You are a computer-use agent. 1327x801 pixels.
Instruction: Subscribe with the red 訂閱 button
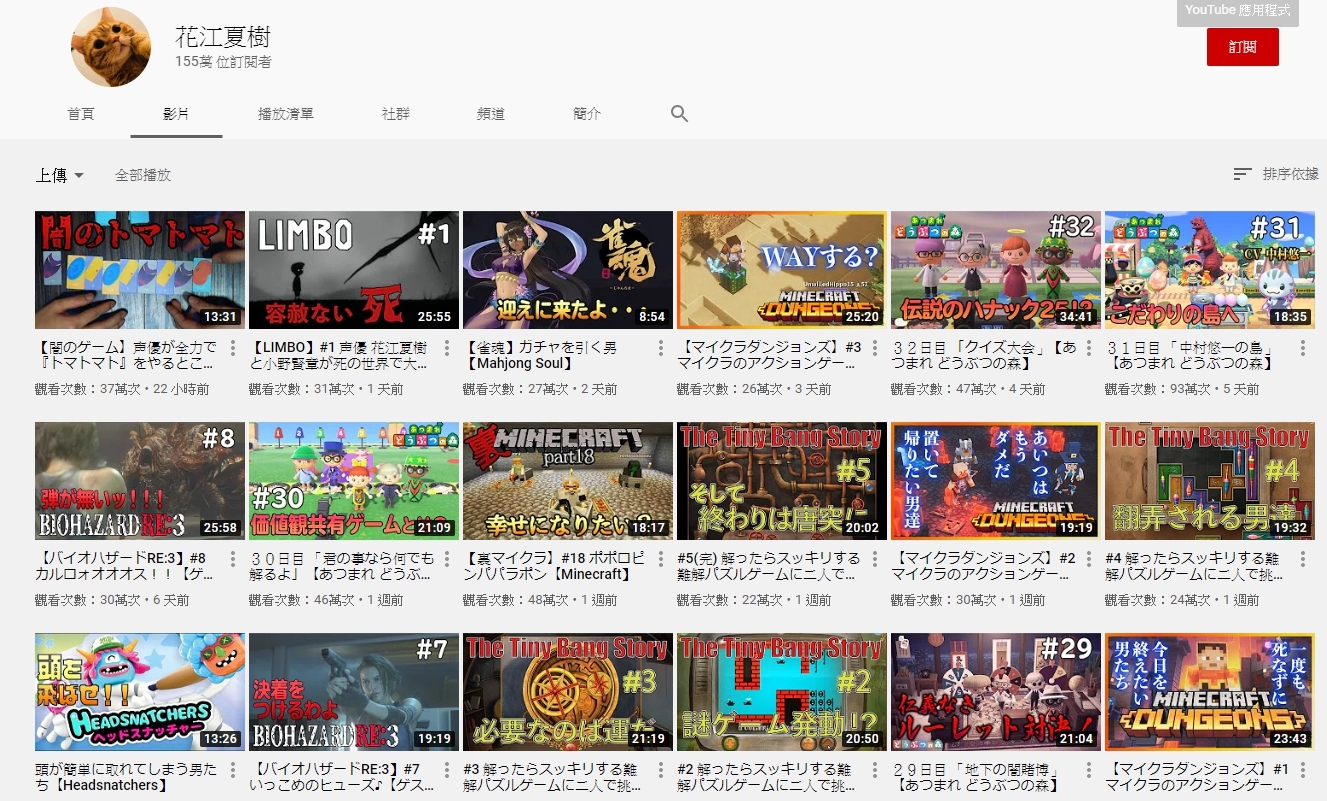tap(1243, 47)
